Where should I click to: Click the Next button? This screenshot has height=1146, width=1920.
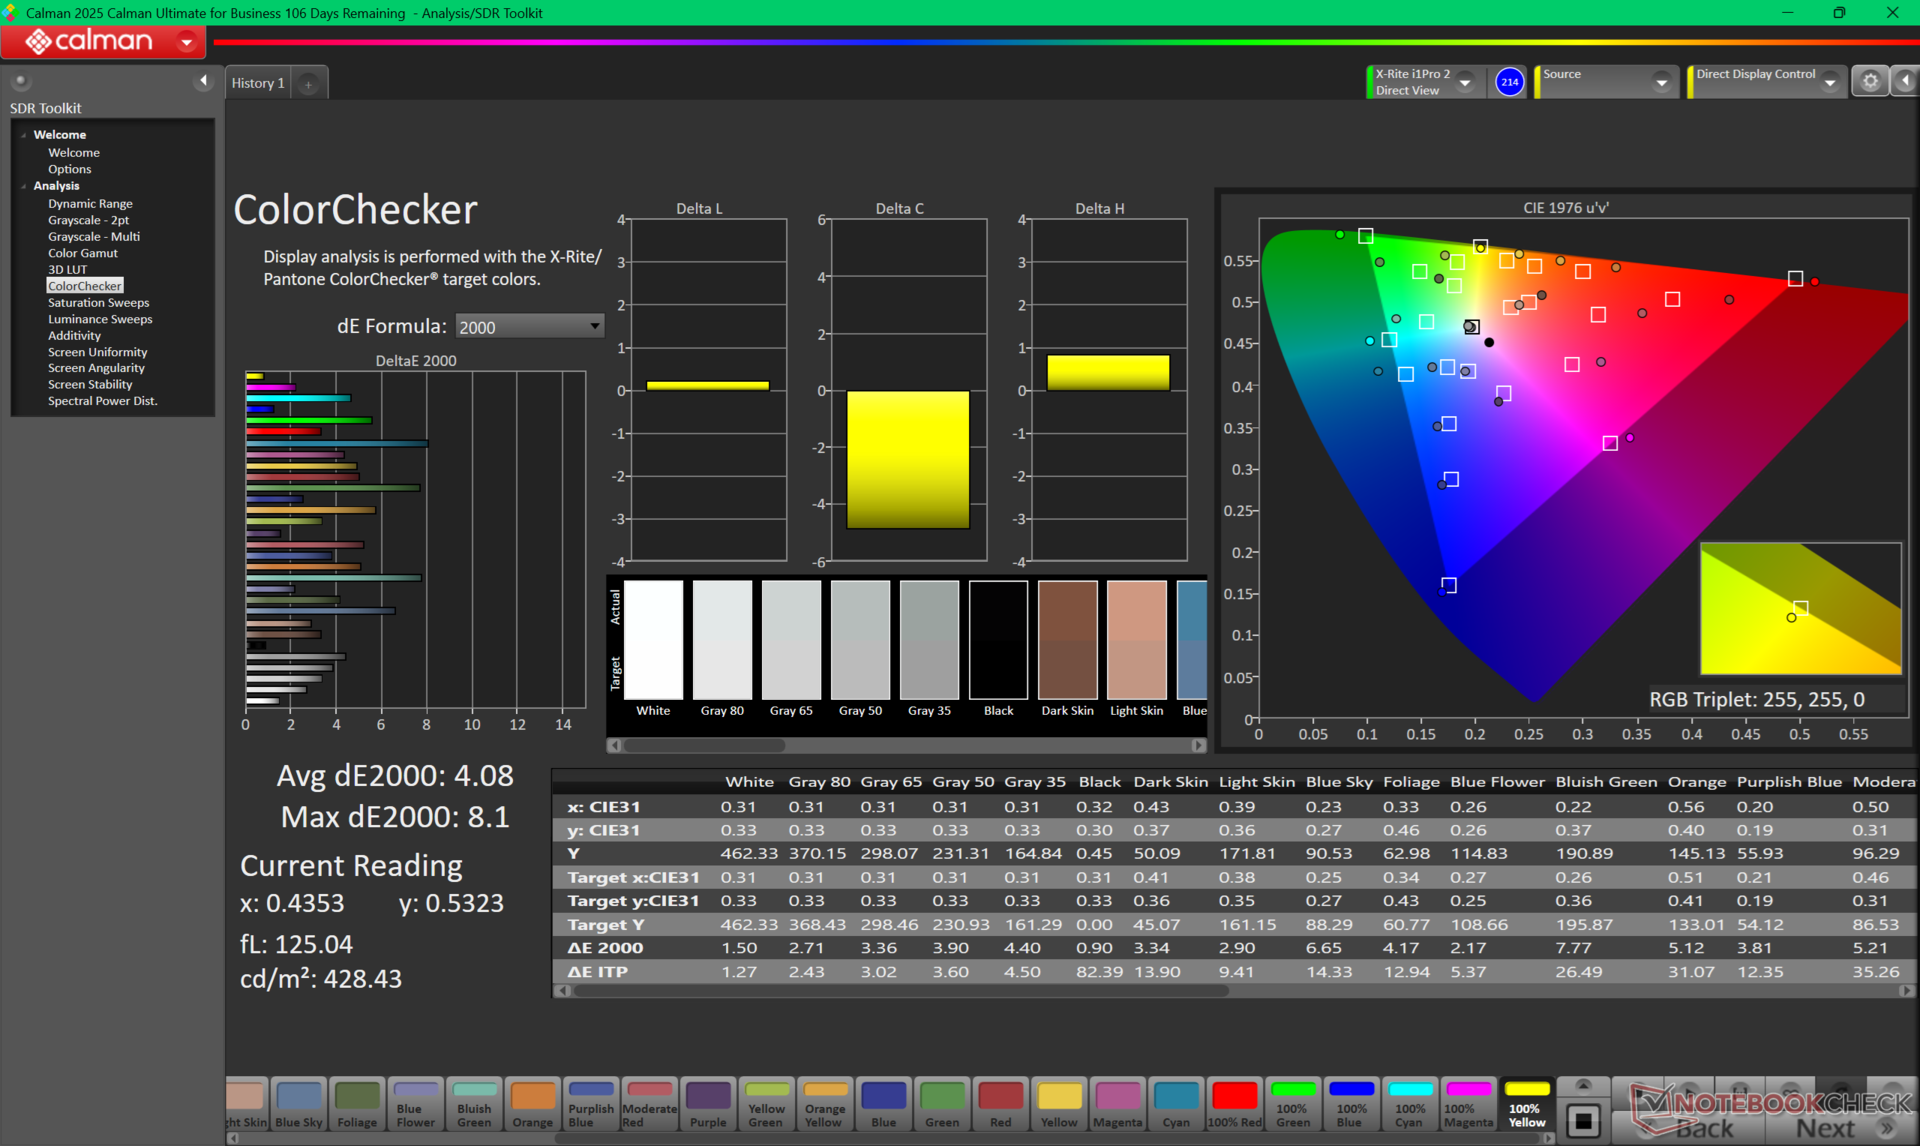pyautogui.click(x=1825, y=1128)
